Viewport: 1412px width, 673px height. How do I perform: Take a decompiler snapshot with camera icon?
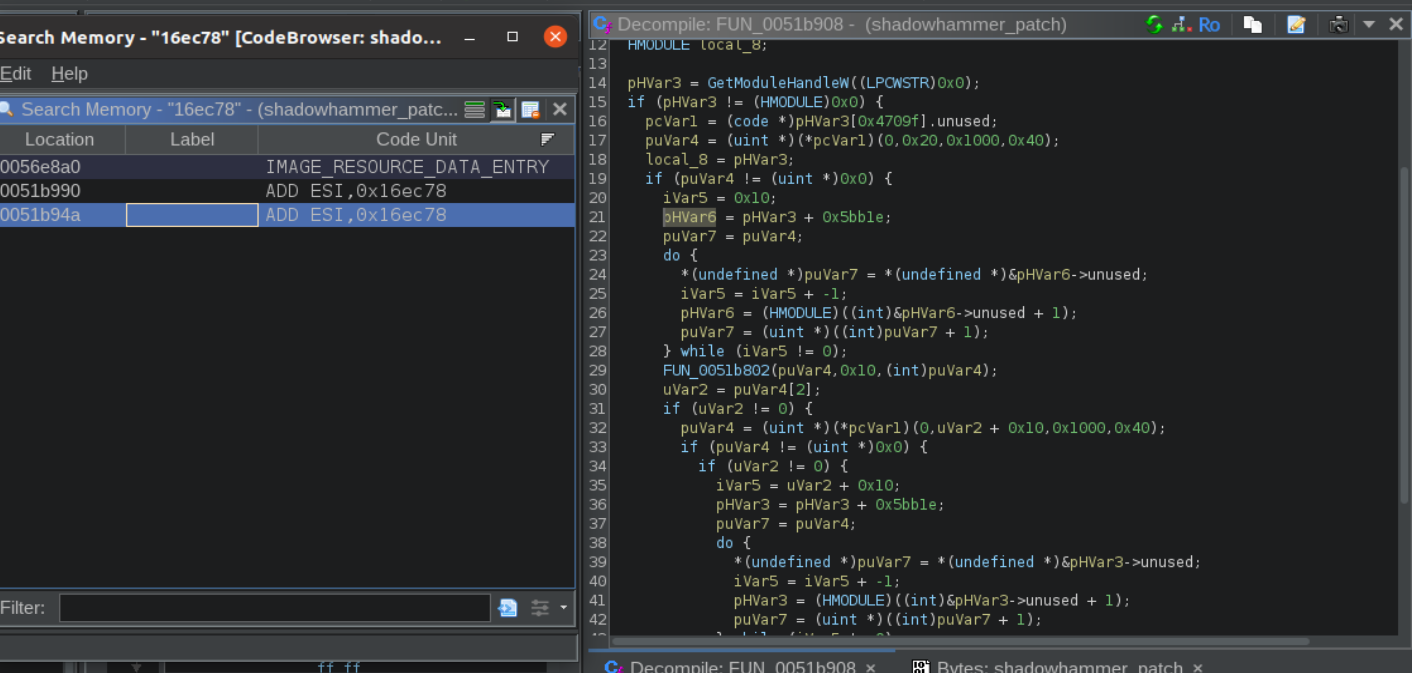1339,25
